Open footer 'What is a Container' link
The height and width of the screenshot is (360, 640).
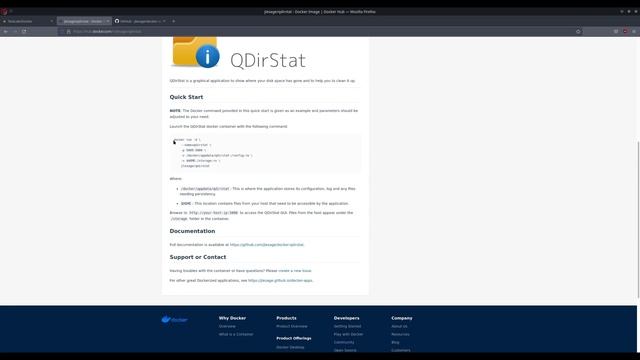(x=236, y=334)
